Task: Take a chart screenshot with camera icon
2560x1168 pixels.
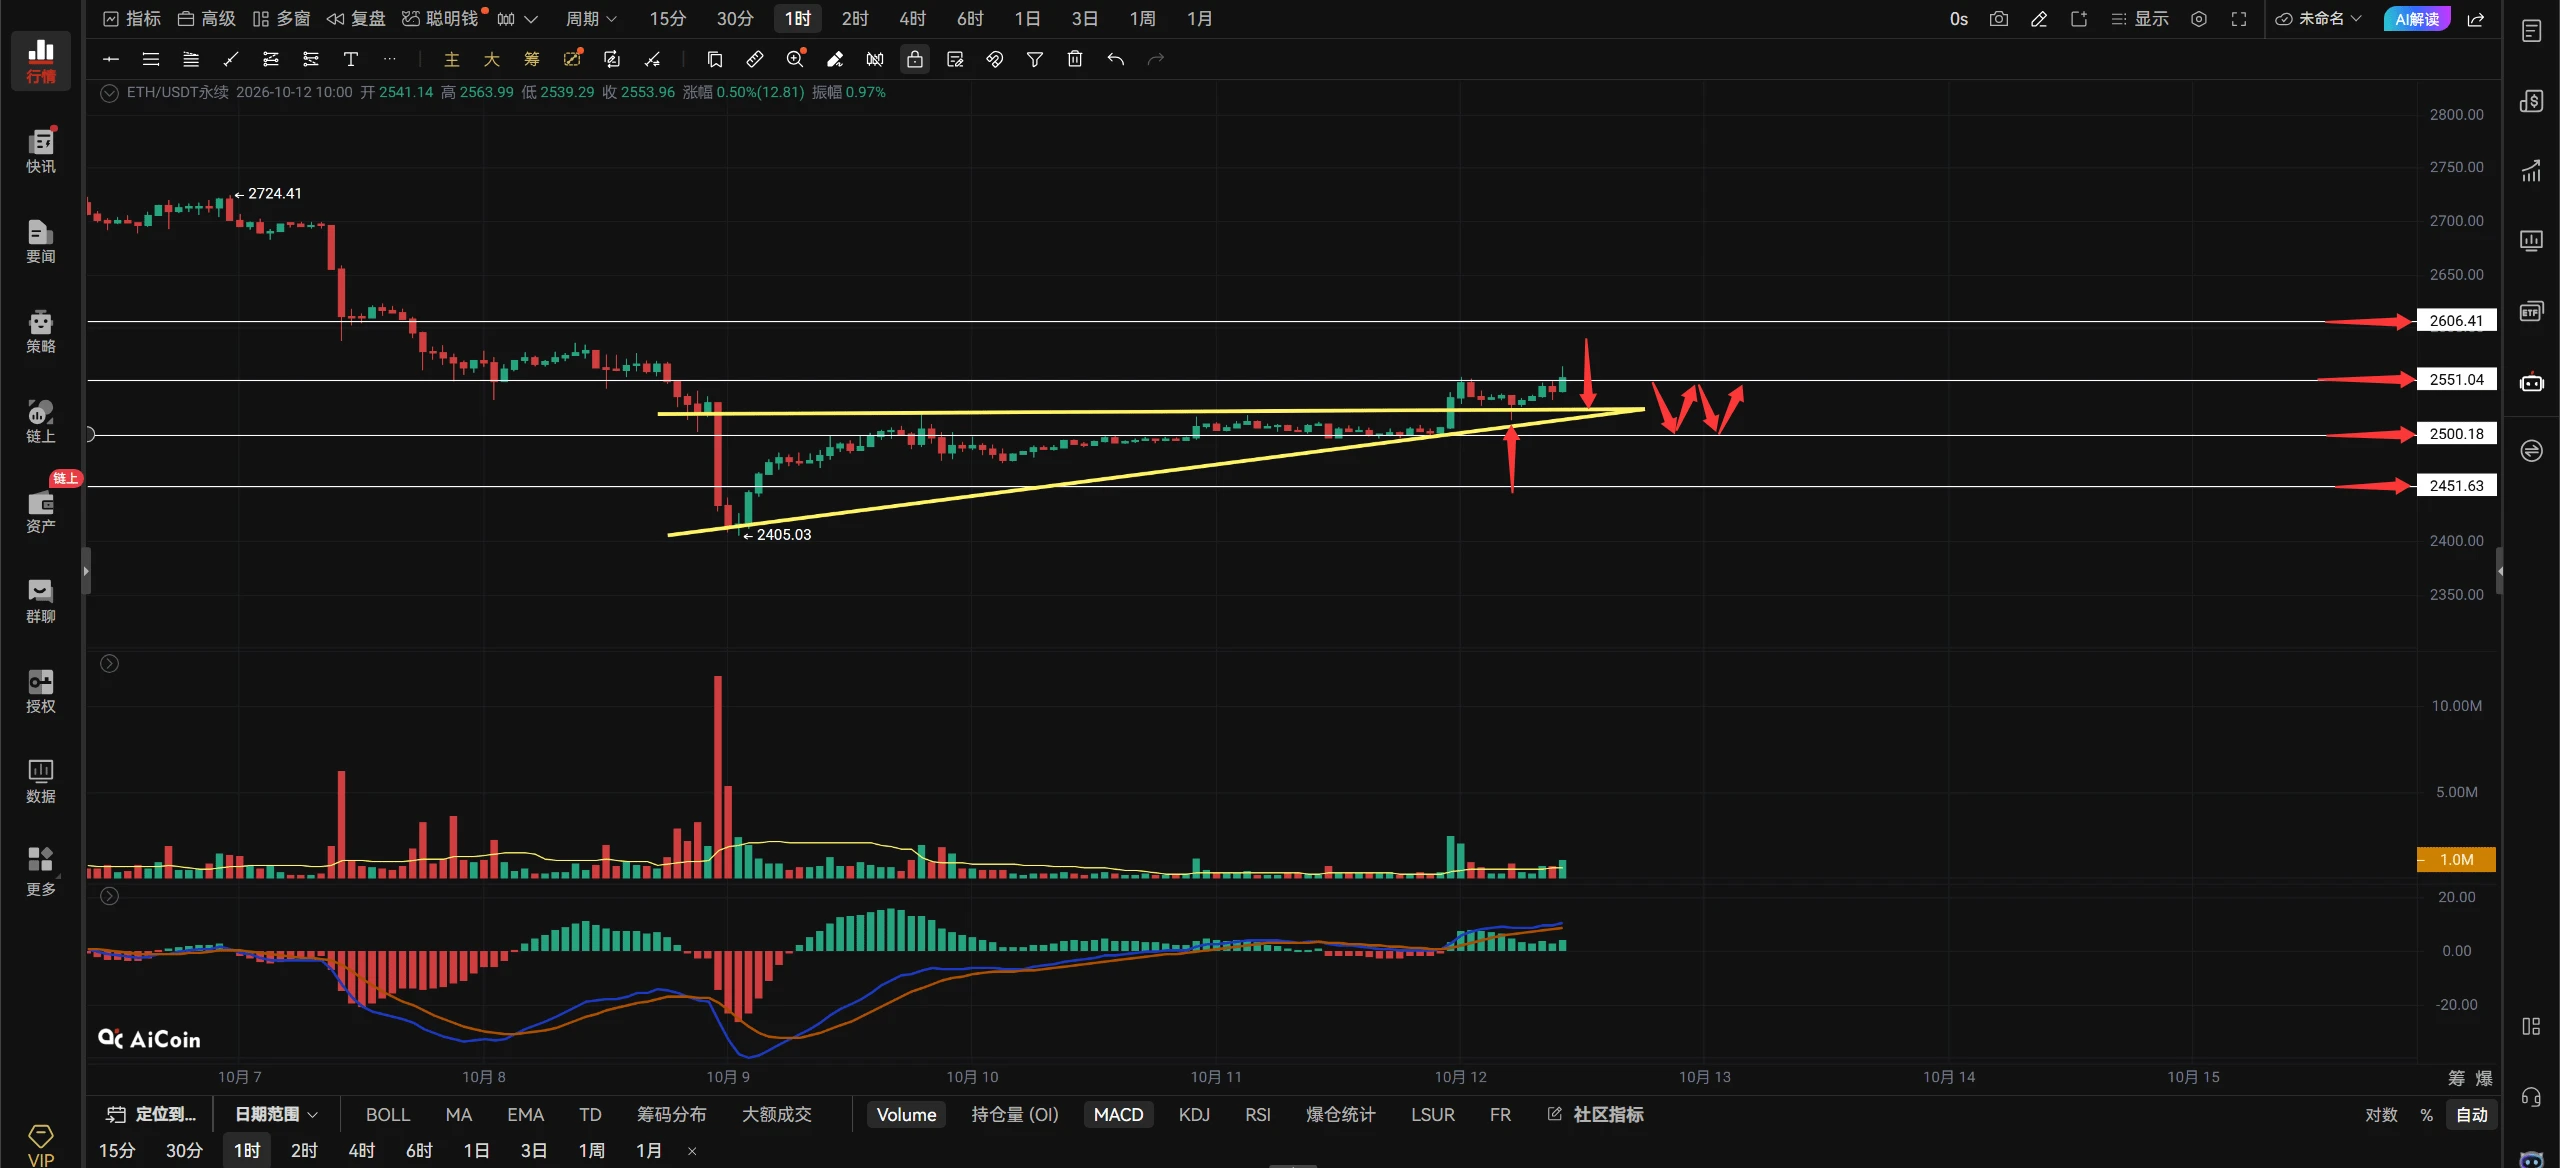Action: click(1999, 19)
